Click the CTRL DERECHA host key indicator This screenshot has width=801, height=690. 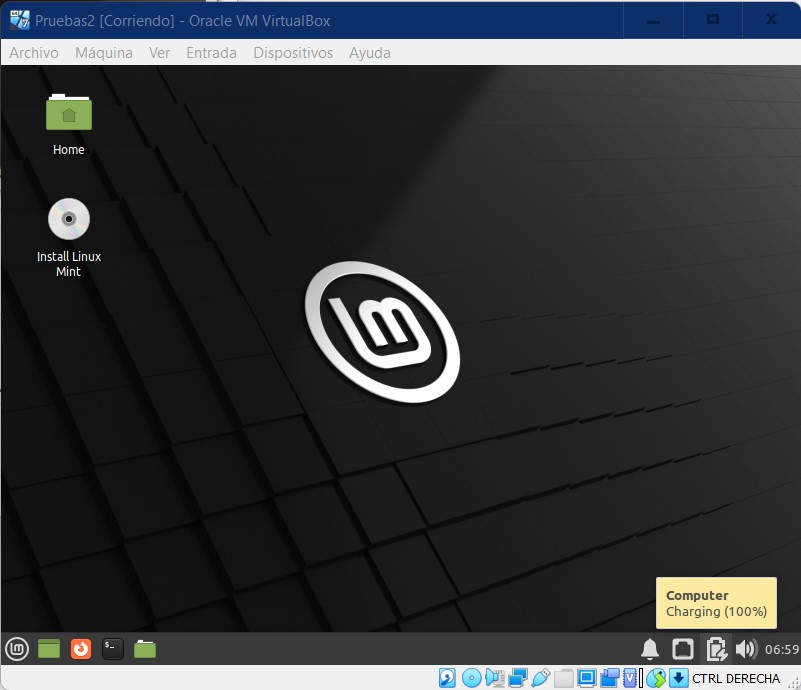click(x=735, y=679)
